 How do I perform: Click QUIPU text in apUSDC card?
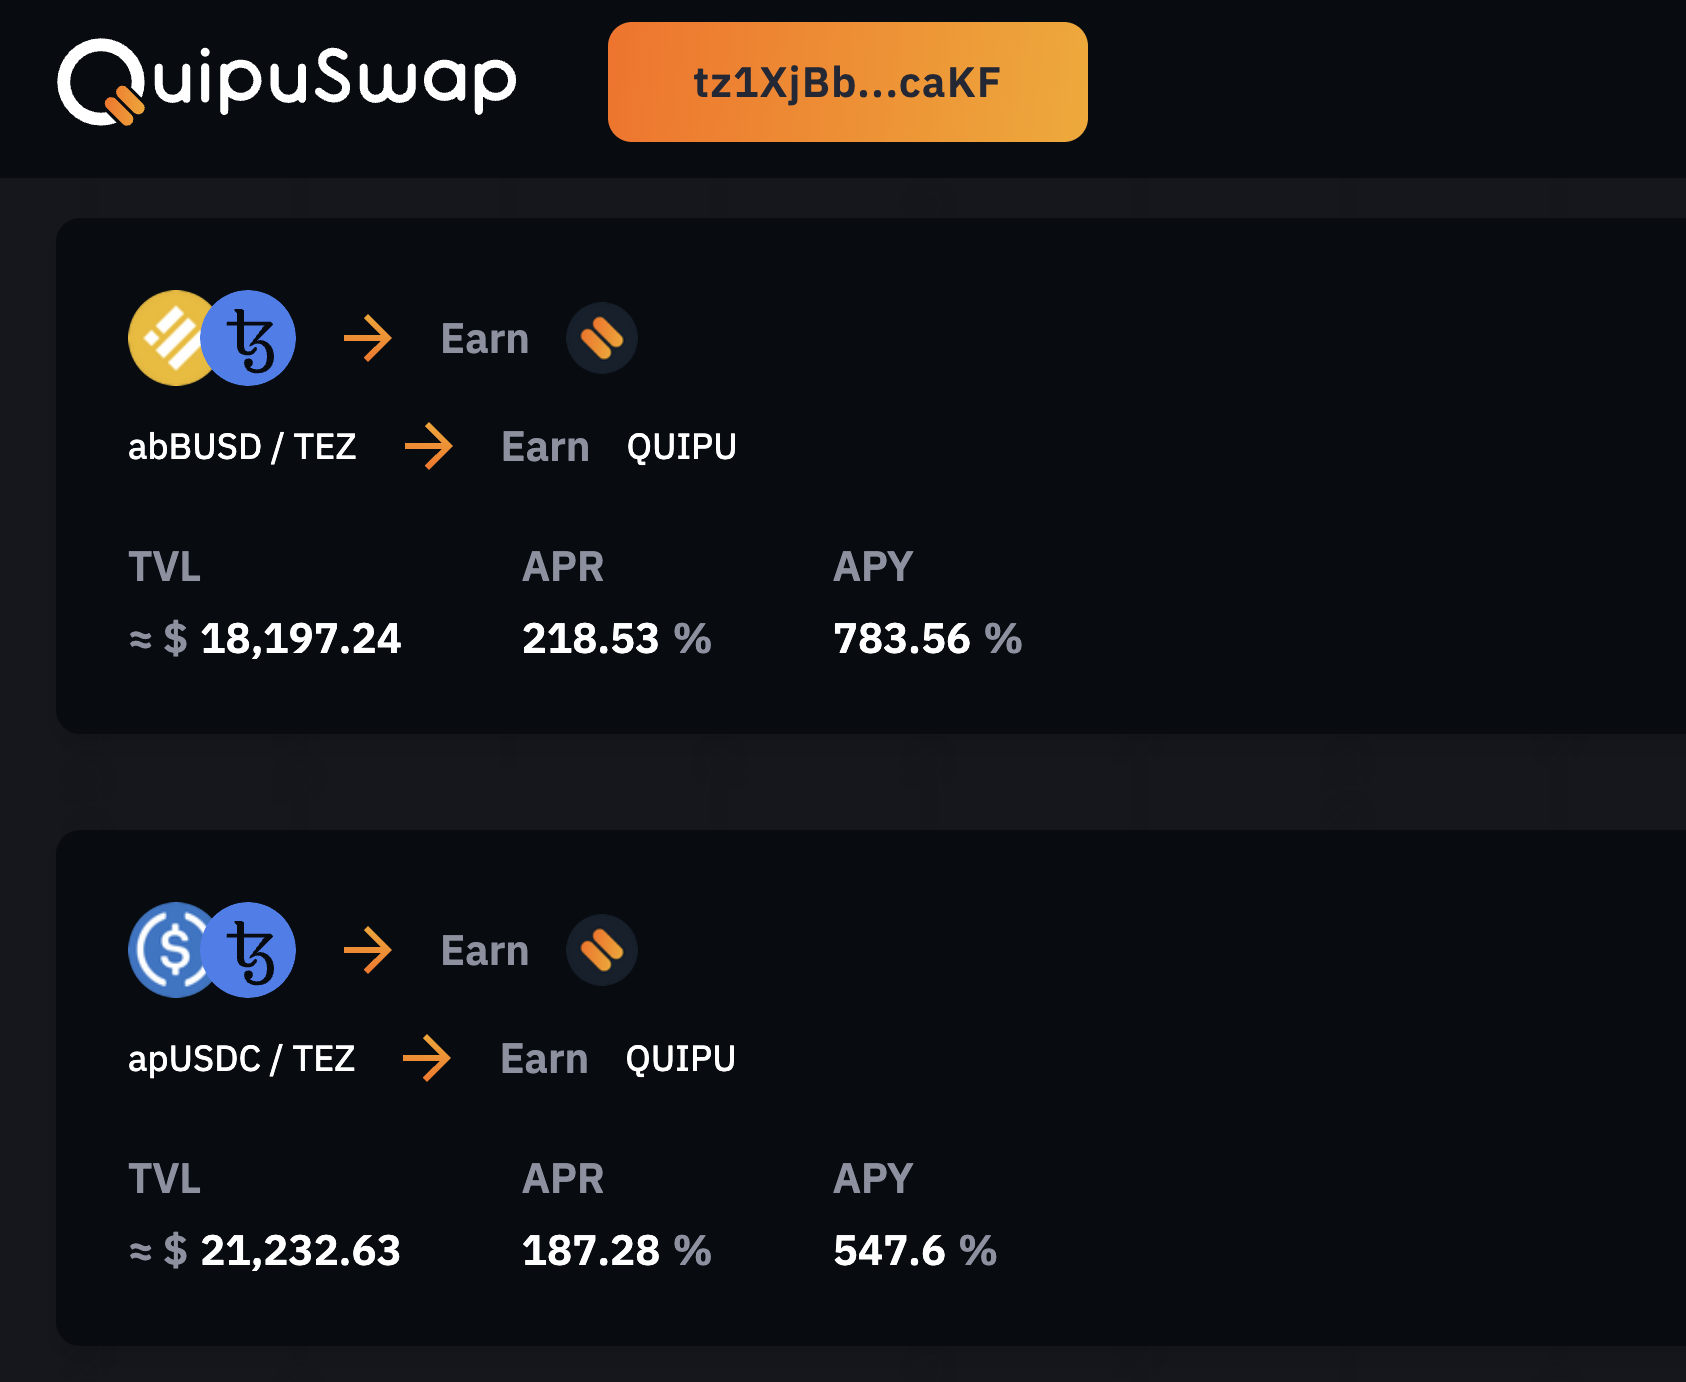(680, 1058)
